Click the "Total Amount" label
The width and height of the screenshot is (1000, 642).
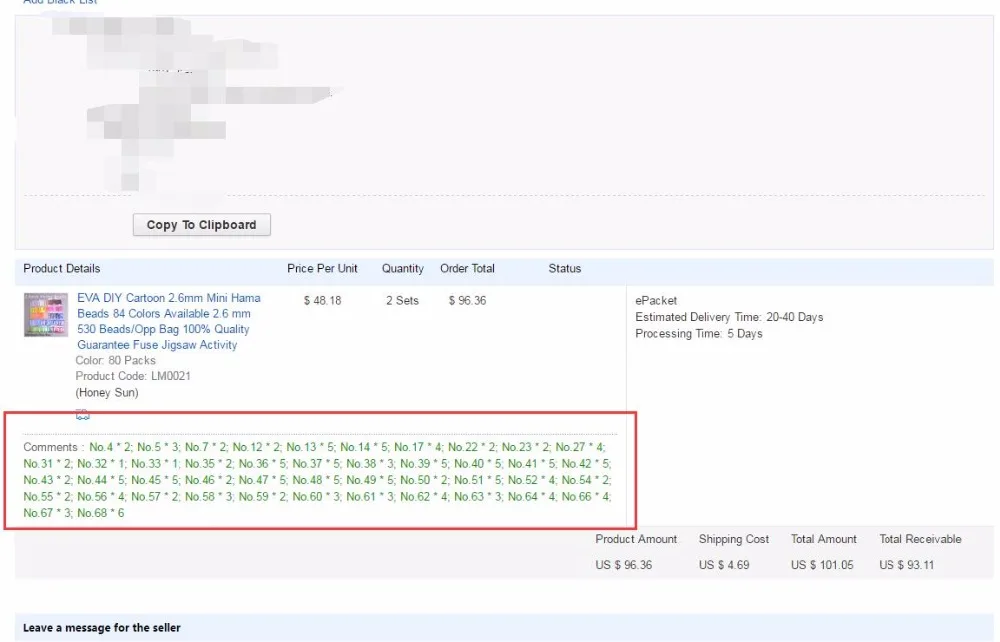coord(823,539)
